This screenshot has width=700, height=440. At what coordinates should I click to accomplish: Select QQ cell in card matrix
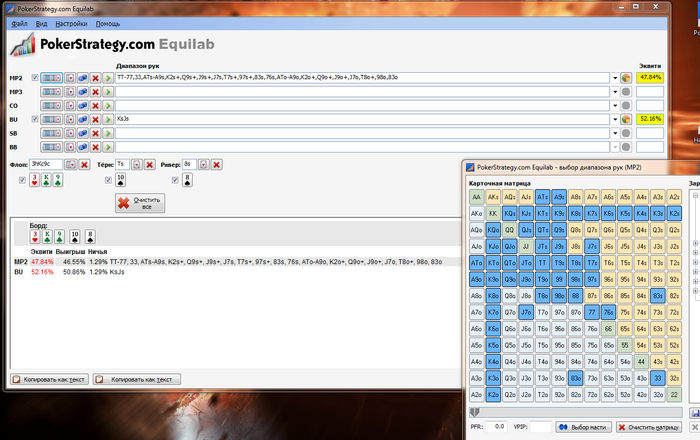pos(509,230)
